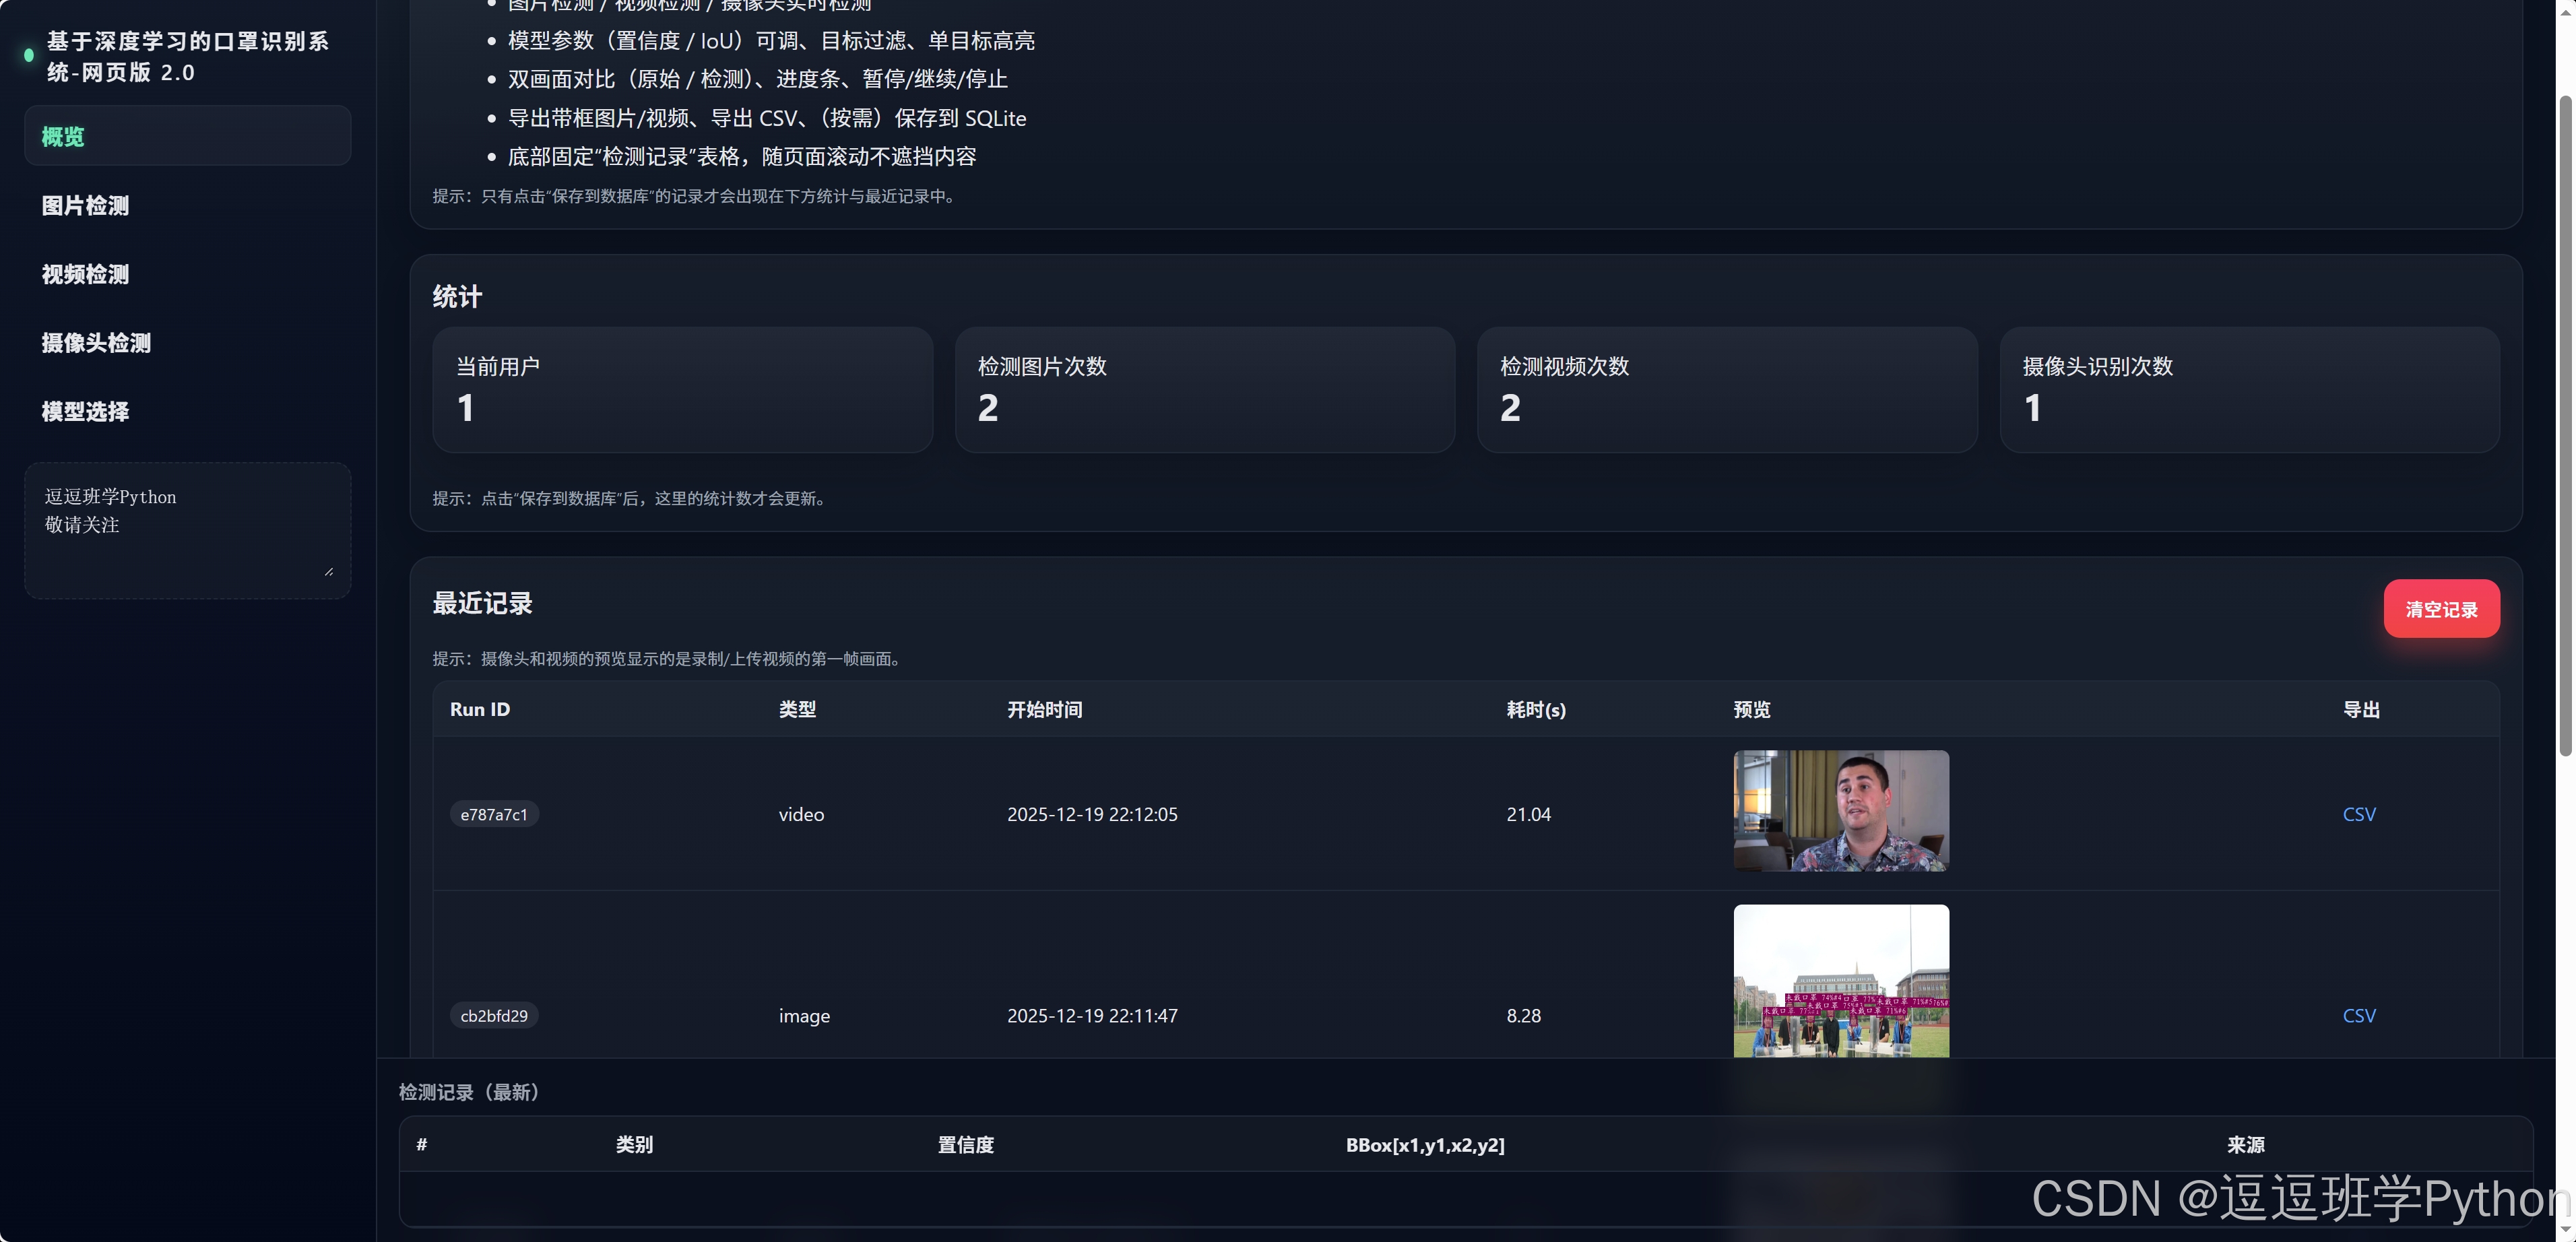Click the green status dot beside title
The width and height of the screenshot is (2576, 1242).
[29, 56]
